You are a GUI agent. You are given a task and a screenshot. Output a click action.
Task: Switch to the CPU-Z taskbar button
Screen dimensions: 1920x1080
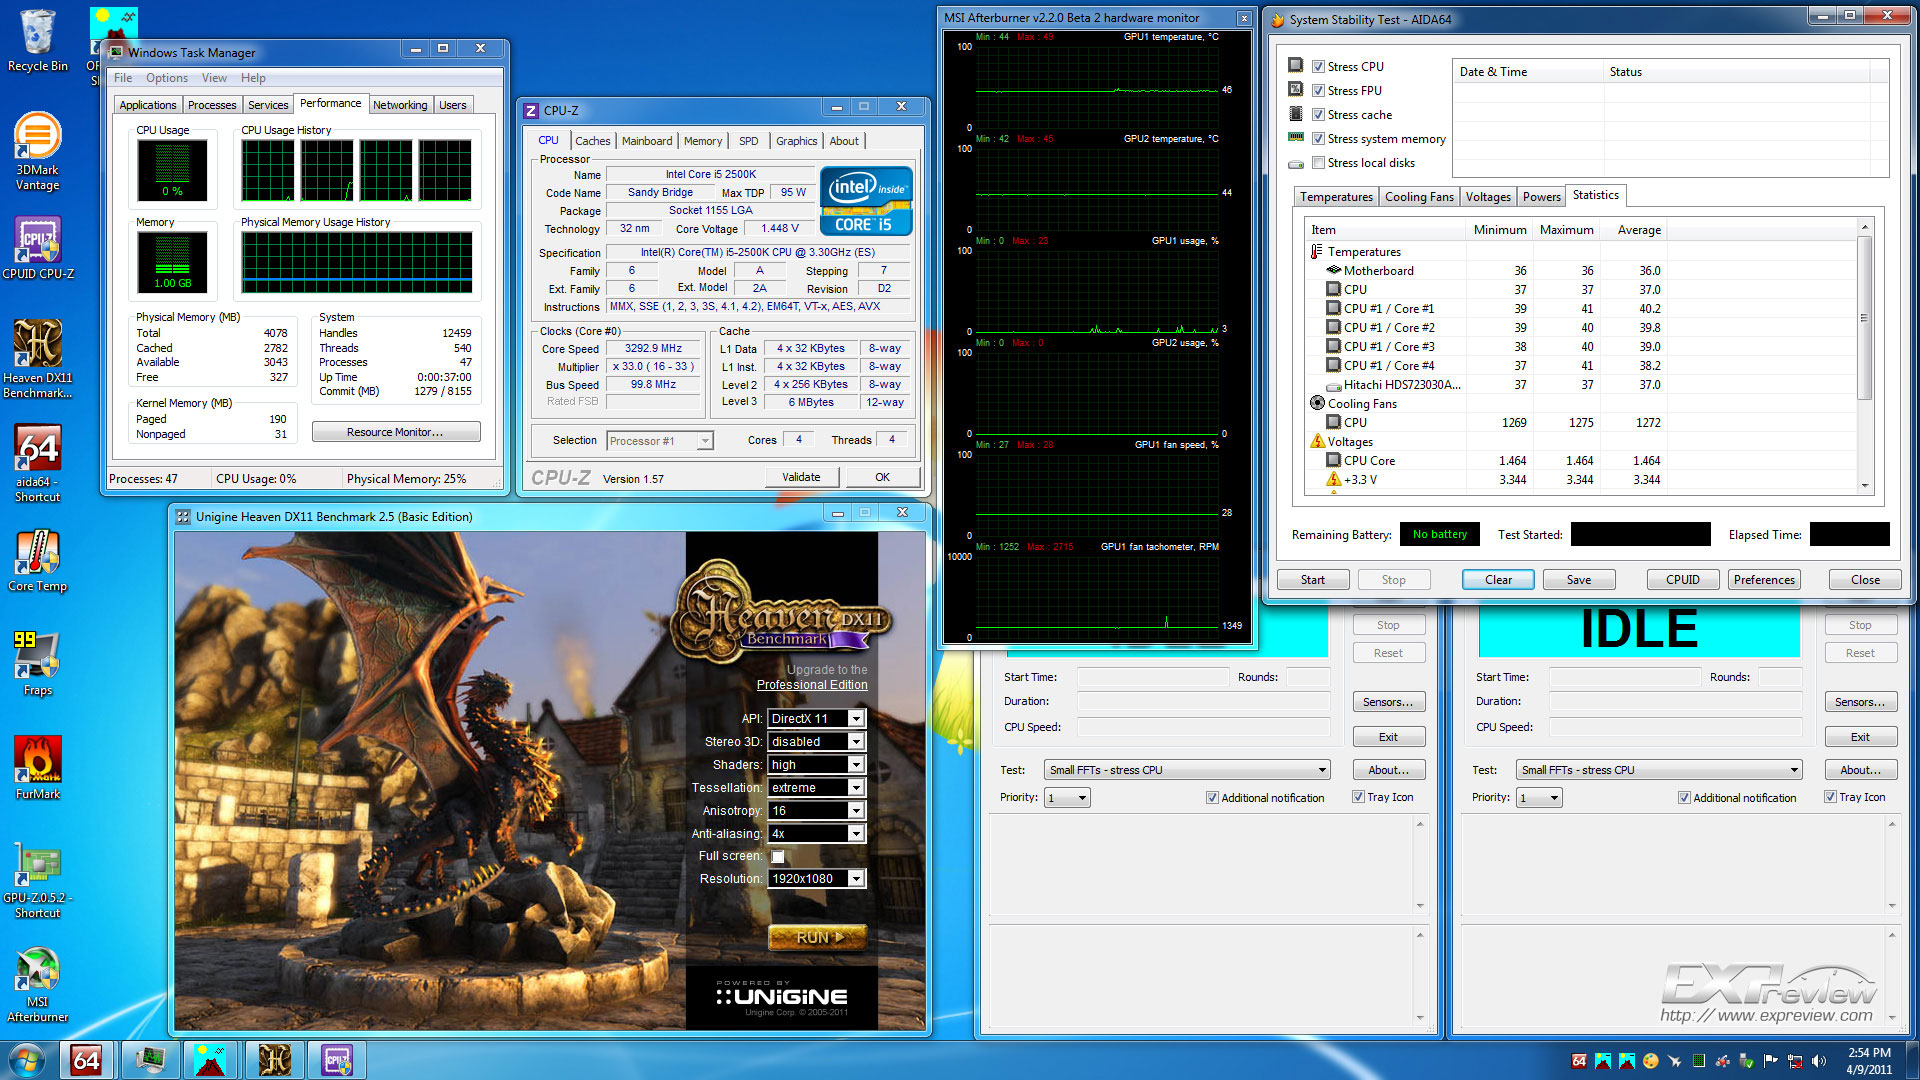(x=337, y=1060)
